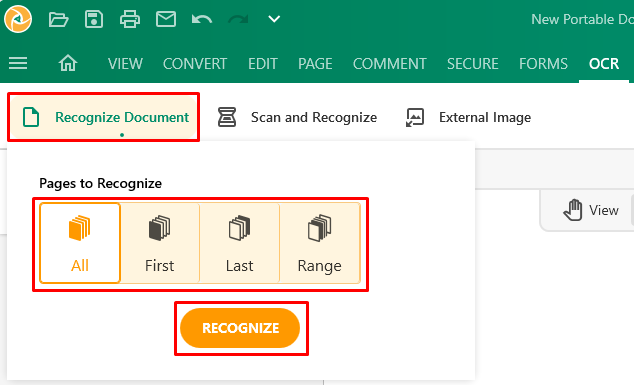Screen dimensions: 634x385
Task: Select the OCR tab
Action: (x=604, y=63)
